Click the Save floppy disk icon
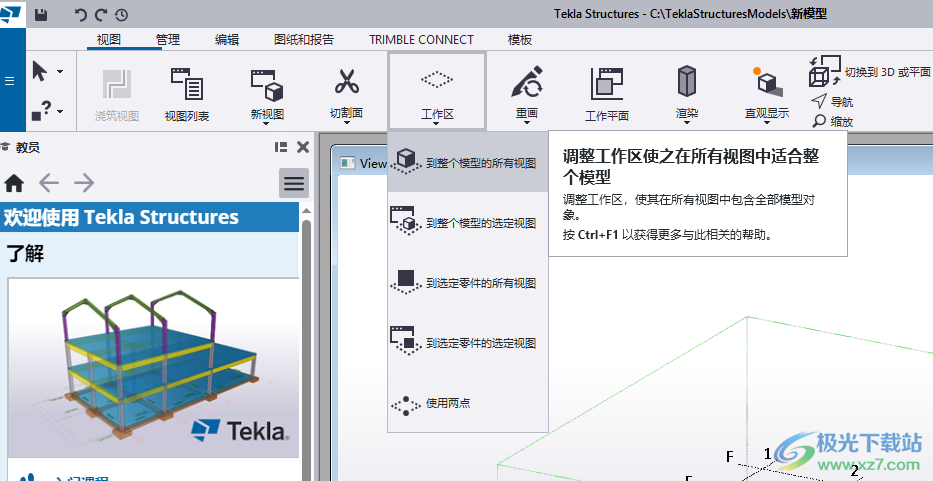Screen dimensions: 933x481 41,15
